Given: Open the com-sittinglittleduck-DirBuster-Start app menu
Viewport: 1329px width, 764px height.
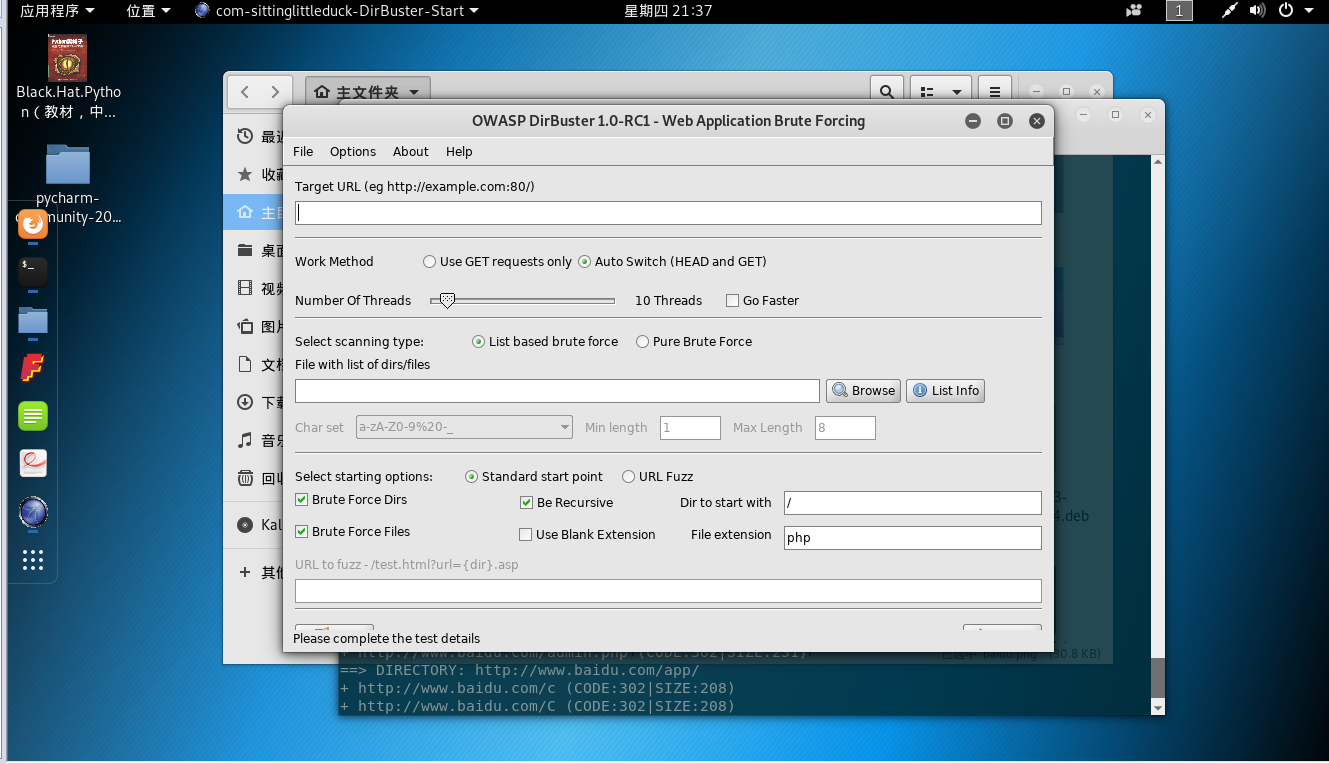Looking at the screenshot, I should [337, 11].
